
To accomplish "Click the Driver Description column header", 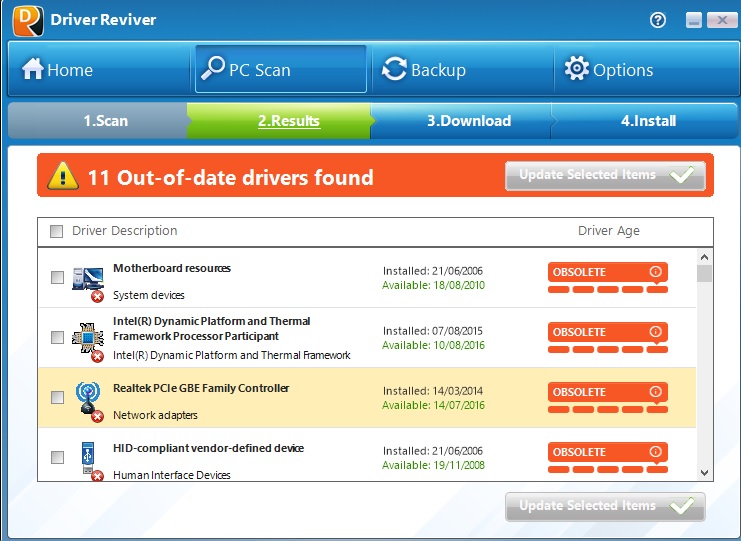I will coord(125,231).
